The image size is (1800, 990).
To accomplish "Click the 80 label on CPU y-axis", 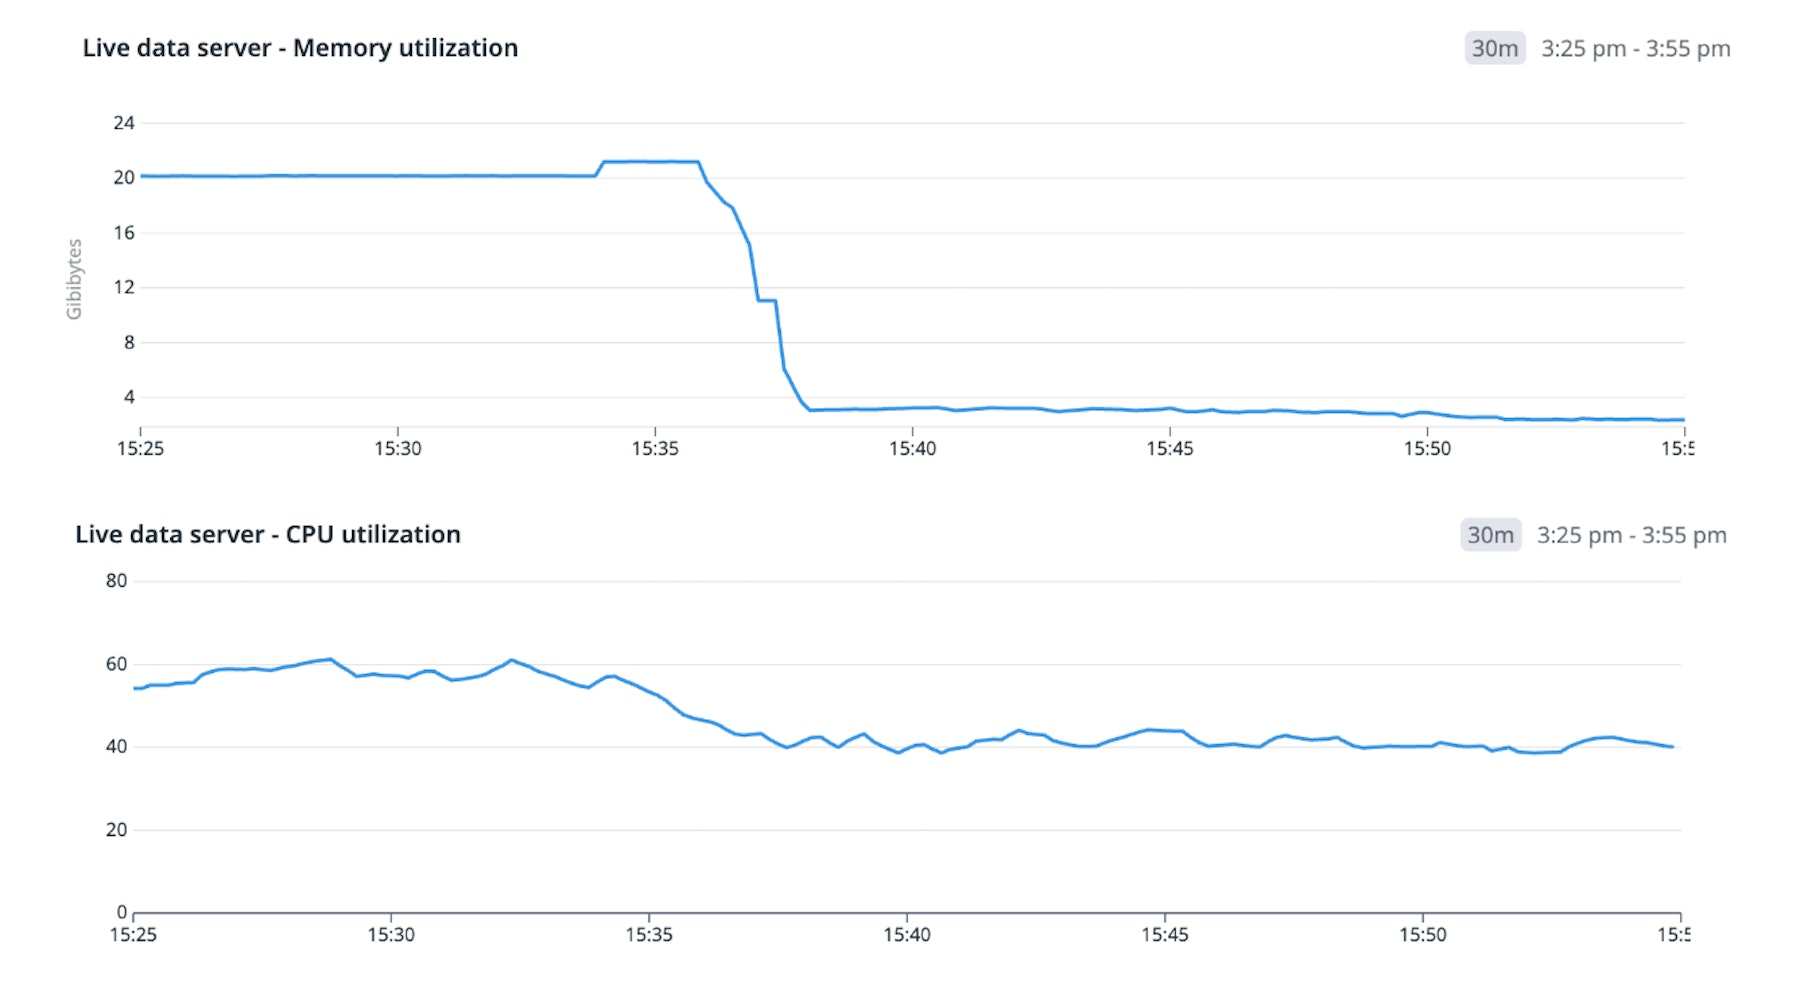I will pyautogui.click(x=117, y=581).
